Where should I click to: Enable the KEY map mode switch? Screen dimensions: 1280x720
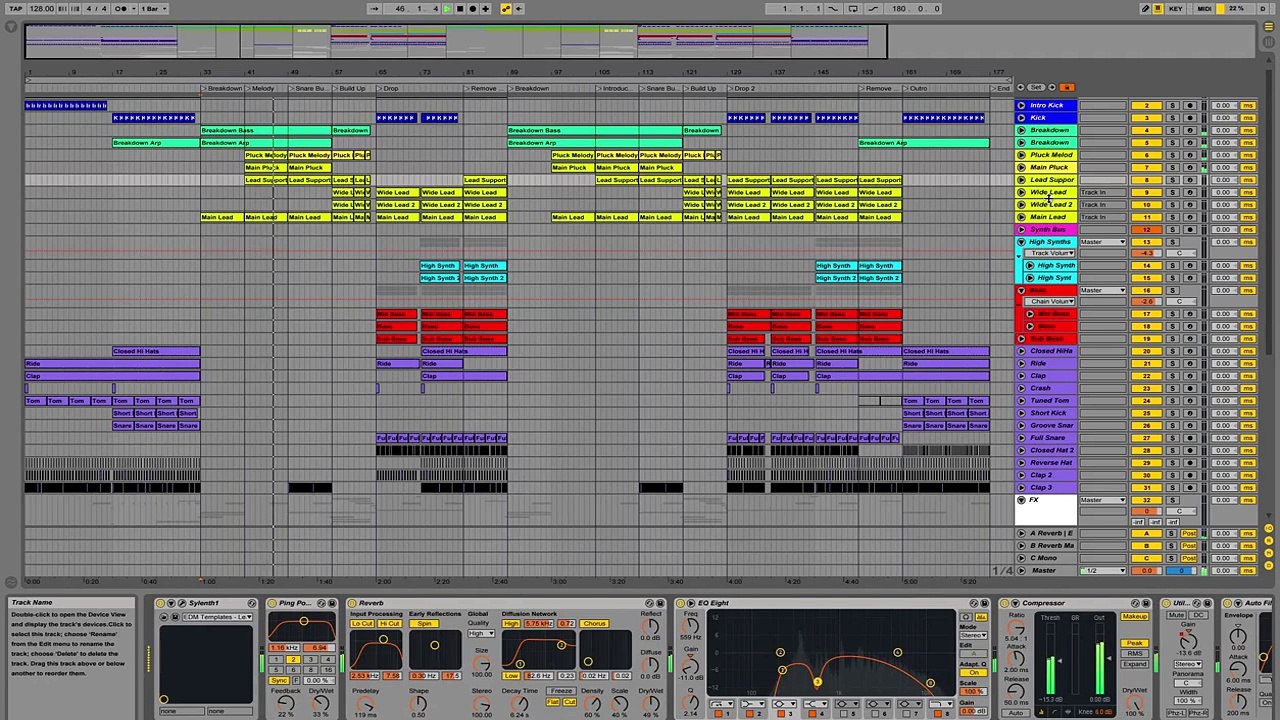[1175, 8]
